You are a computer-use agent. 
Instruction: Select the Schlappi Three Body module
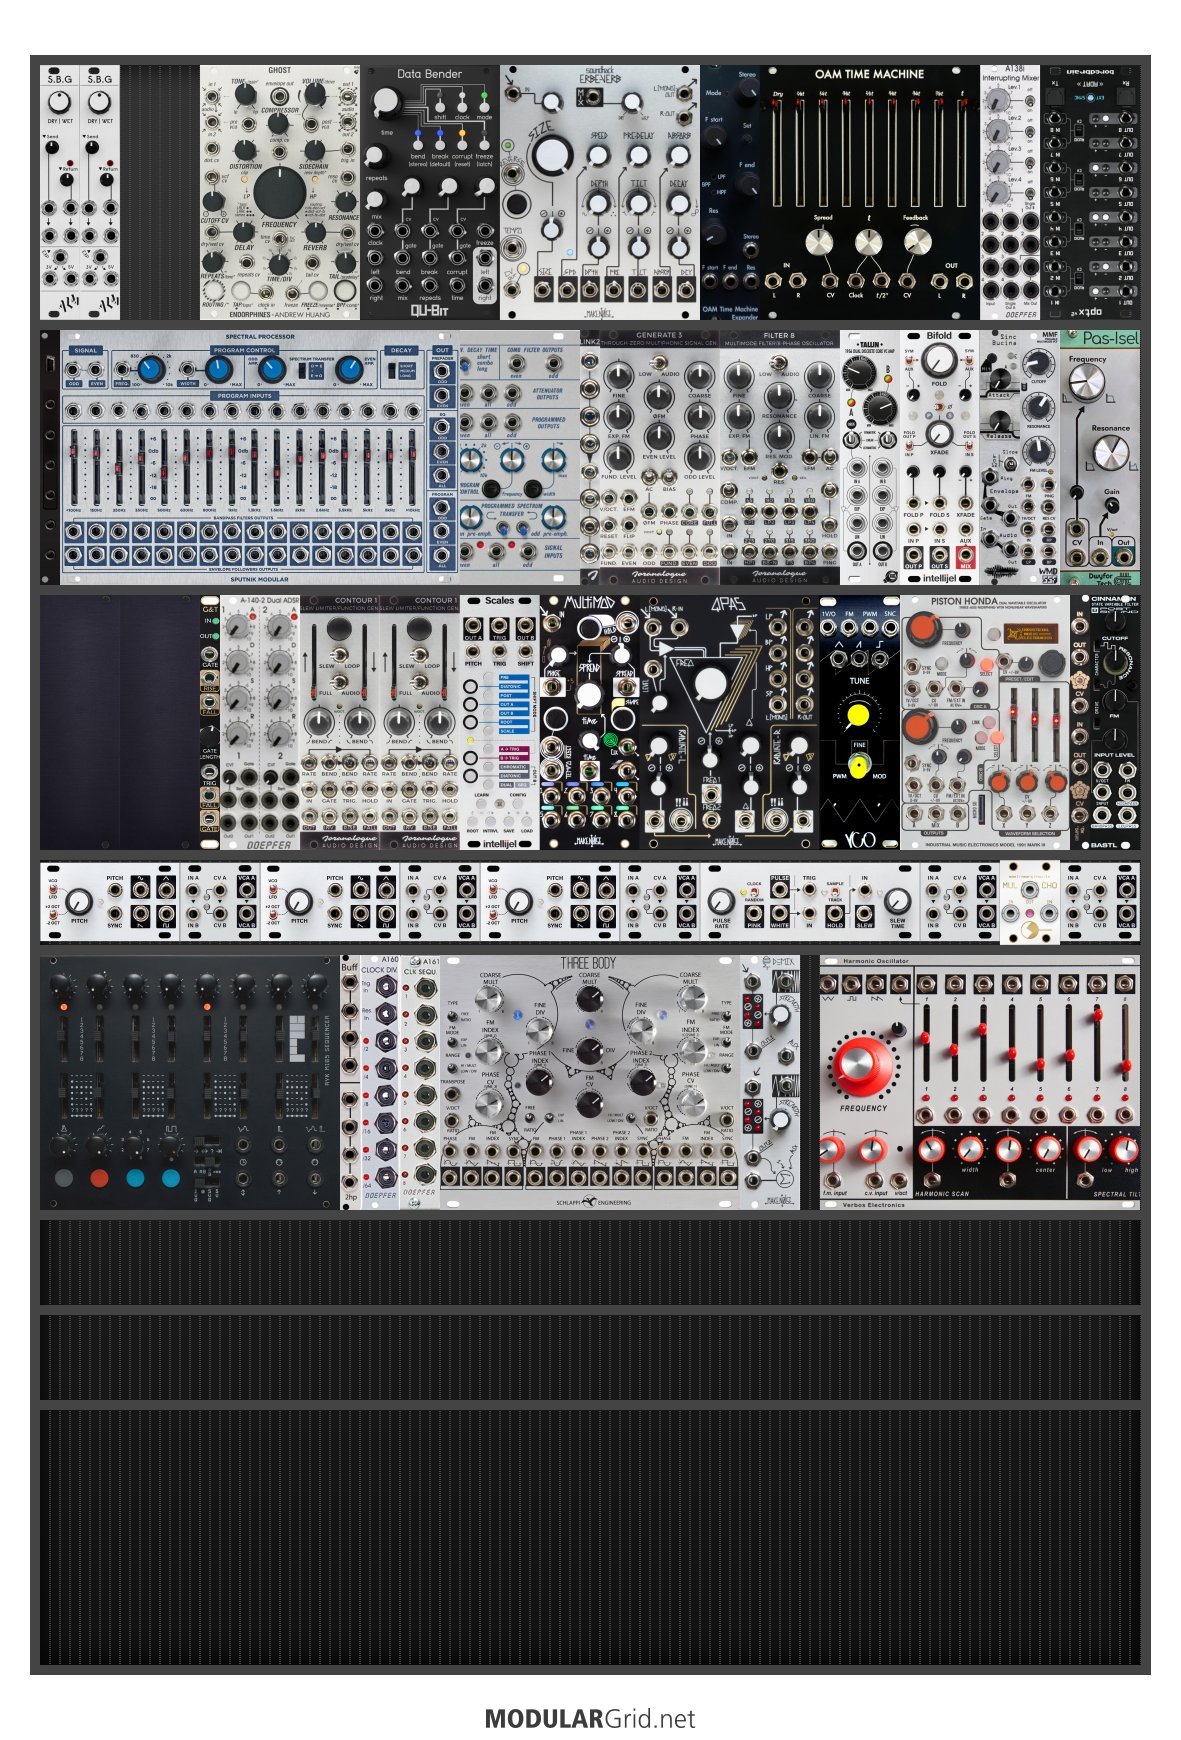pyautogui.click(x=590, y=1083)
